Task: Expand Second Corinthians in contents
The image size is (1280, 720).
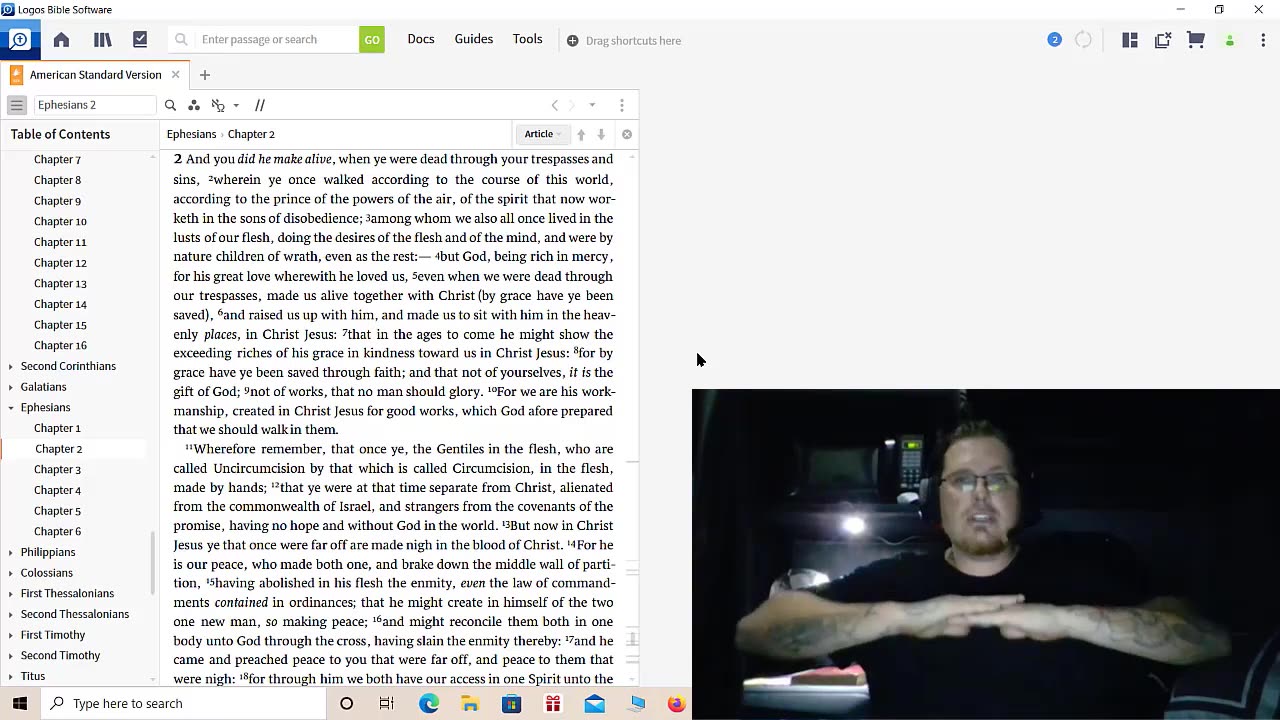Action: click(11, 366)
